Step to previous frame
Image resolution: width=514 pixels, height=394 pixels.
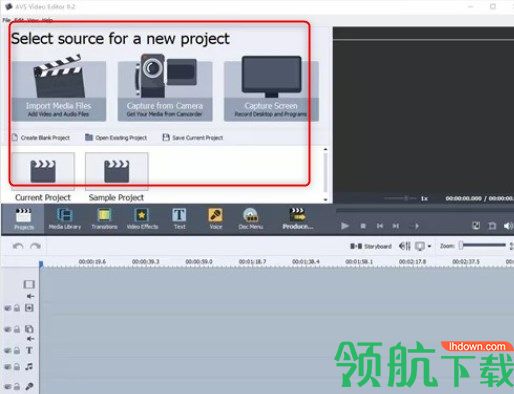tap(380, 226)
